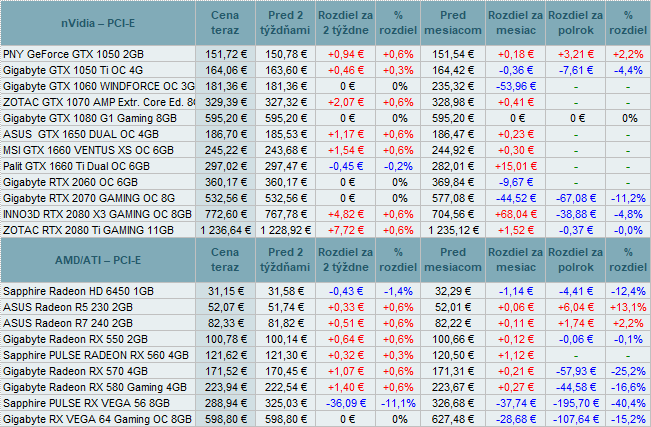Select the +4,82 € two-week difference cell
The width and height of the screenshot is (651, 427).
coord(346,214)
